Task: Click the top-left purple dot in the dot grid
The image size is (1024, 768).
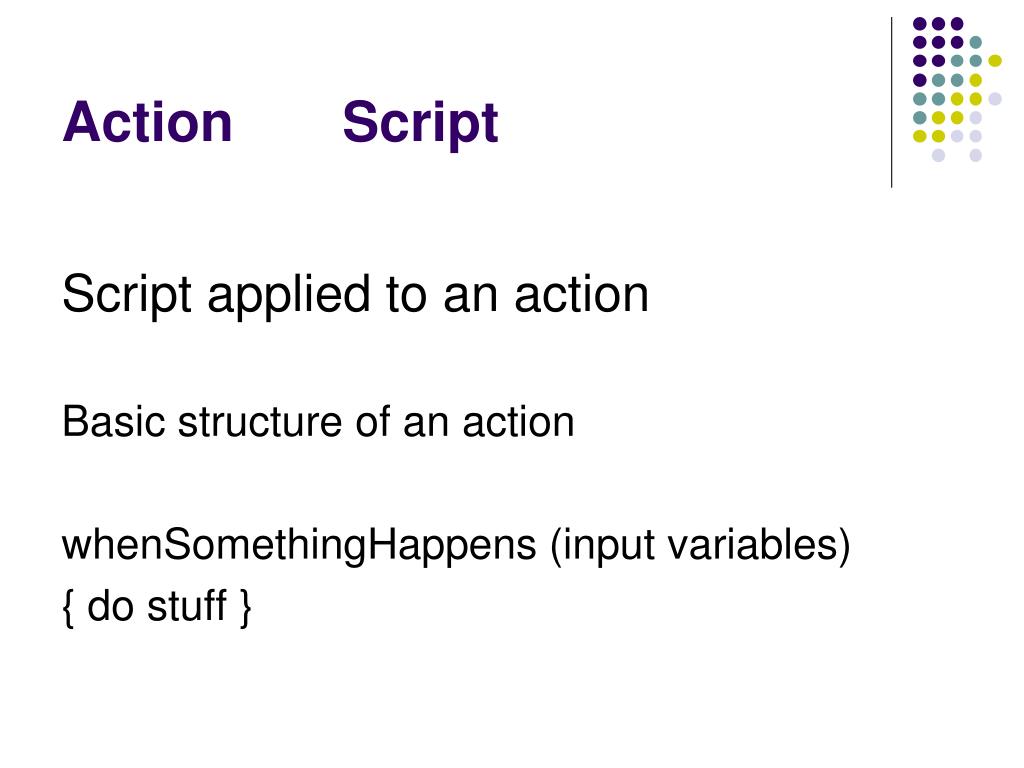Action: pyautogui.click(x=920, y=24)
